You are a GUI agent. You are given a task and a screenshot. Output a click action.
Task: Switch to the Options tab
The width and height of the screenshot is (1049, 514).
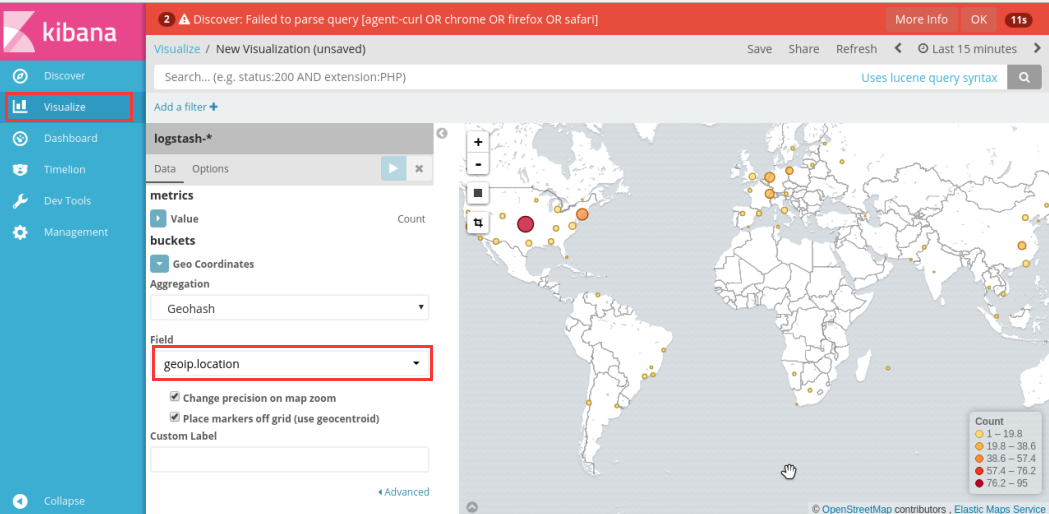click(210, 169)
